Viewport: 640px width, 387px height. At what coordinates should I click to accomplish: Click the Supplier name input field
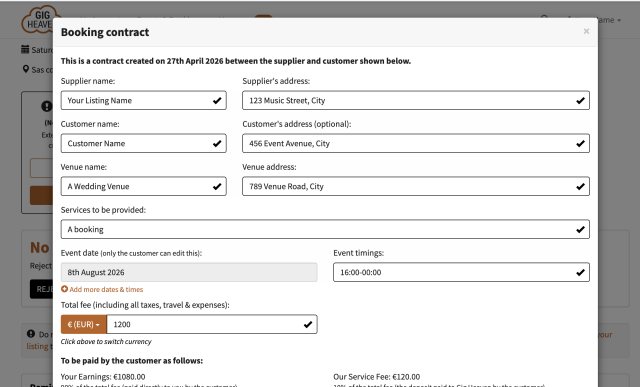click(144, 100)
